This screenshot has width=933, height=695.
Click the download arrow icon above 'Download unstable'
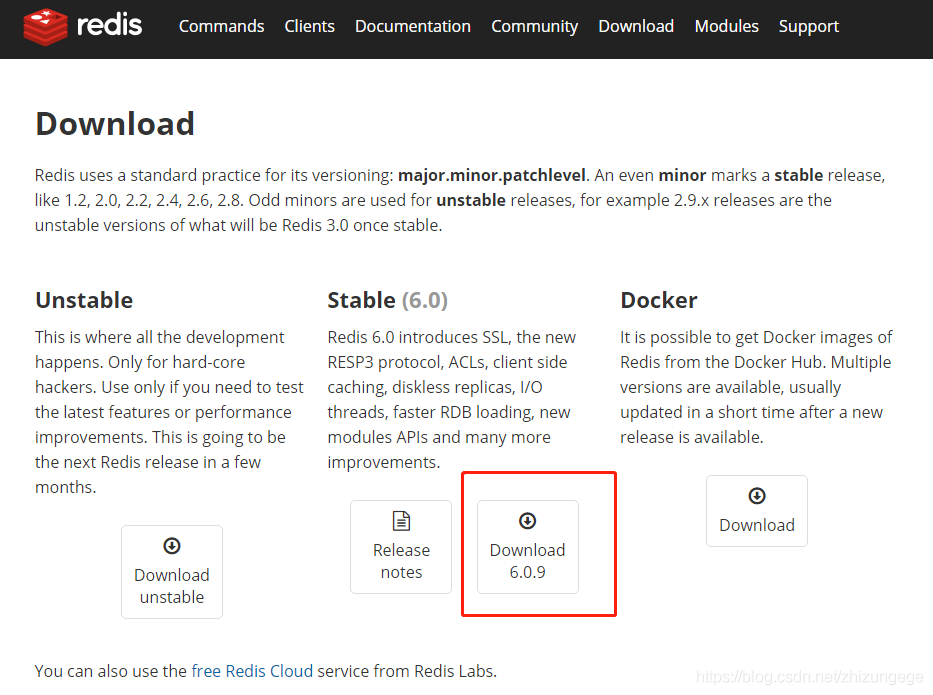tap(172, 546)
